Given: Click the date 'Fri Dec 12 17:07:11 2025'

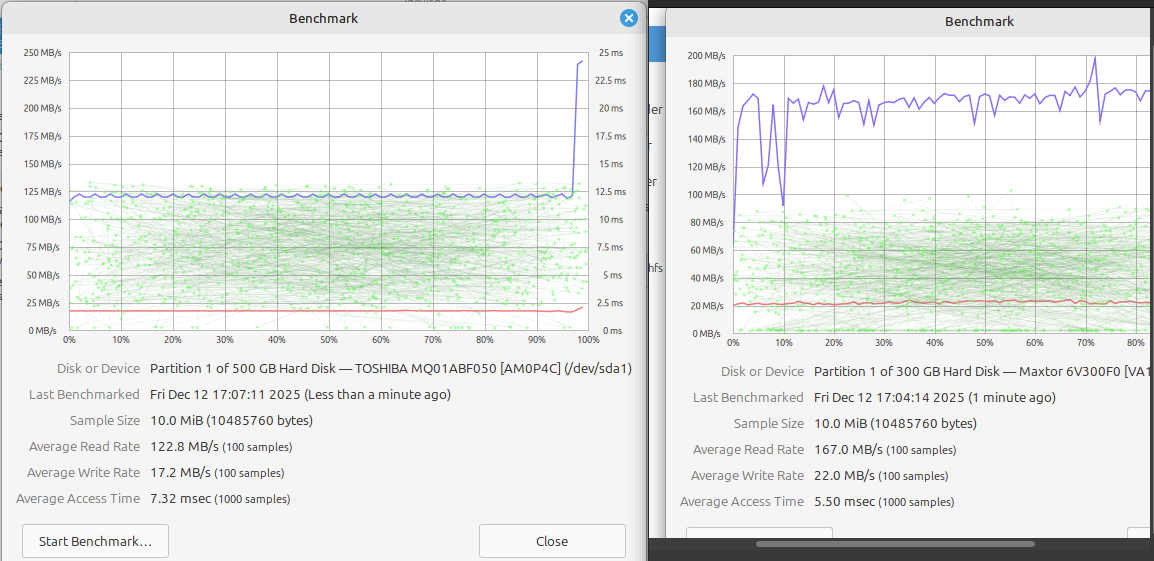Looking at the screenshot, I should click(224, 395).
